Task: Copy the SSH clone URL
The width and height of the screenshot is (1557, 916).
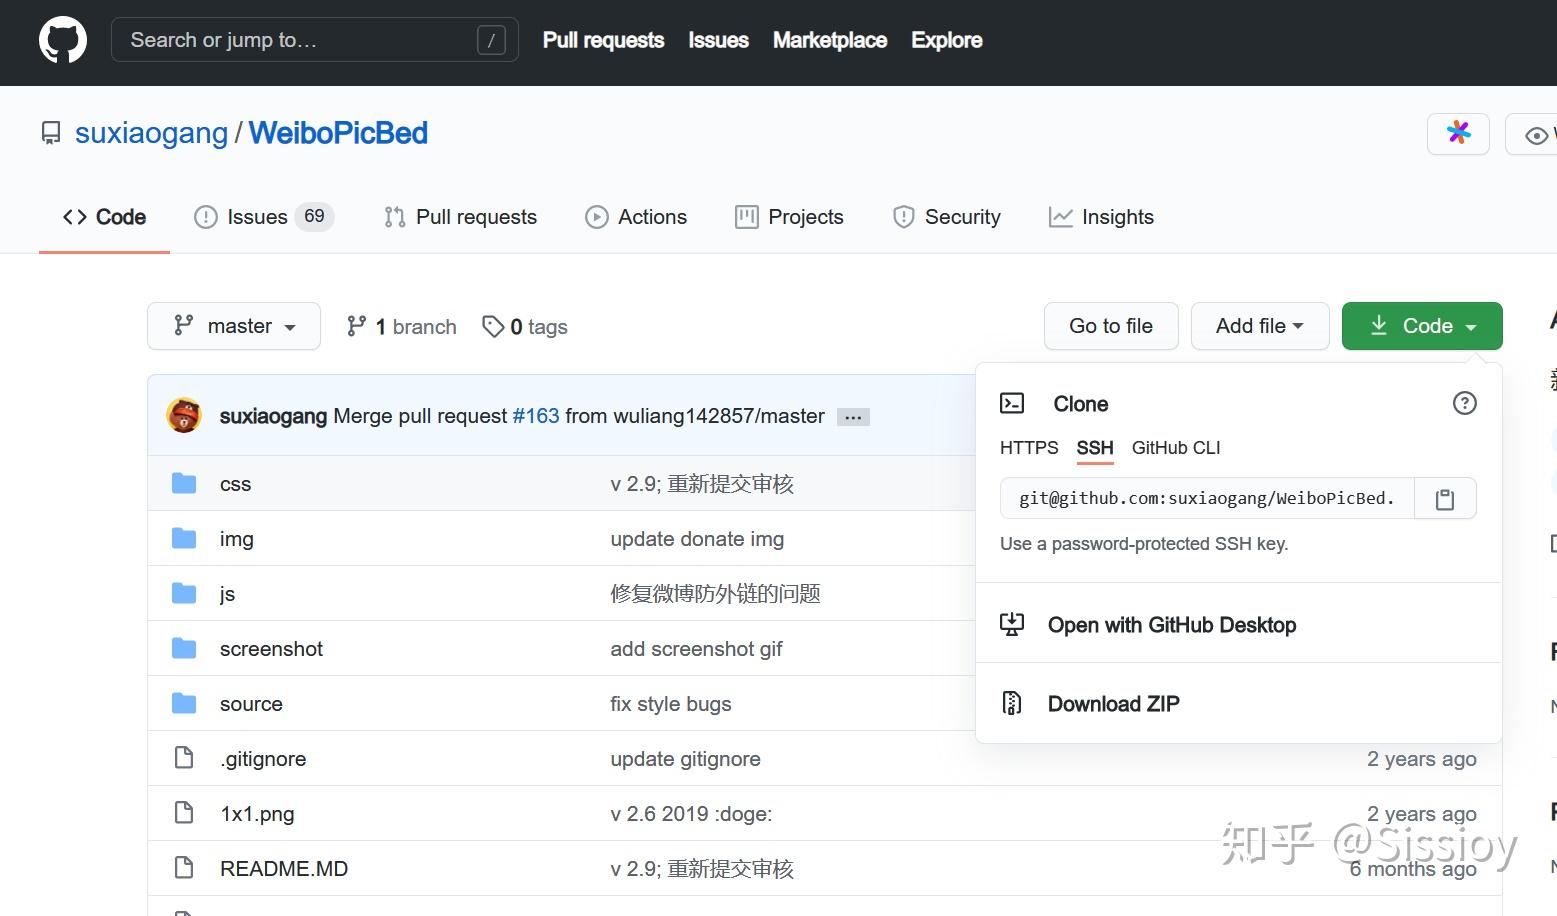Action: pos(1445,499)
